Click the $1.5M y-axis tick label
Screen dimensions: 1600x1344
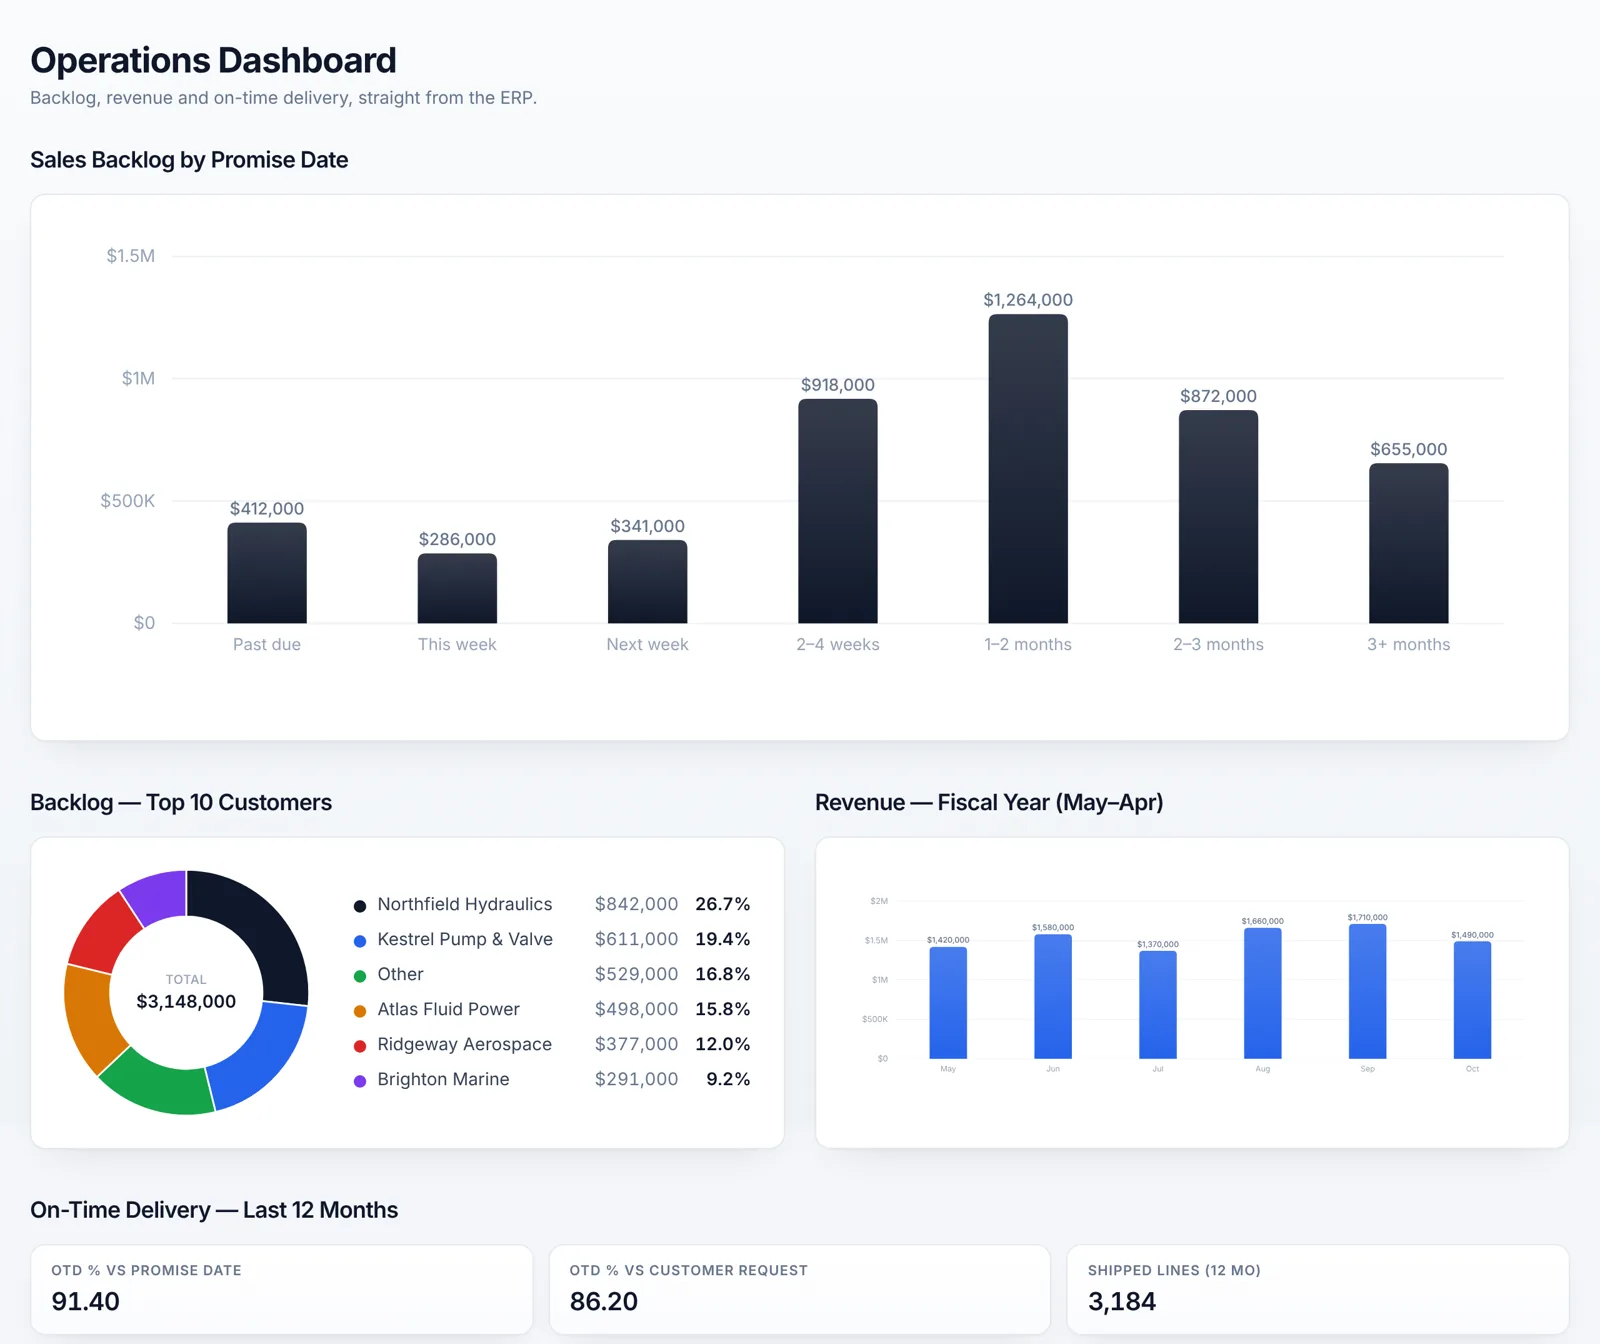[x=131, y=256]
